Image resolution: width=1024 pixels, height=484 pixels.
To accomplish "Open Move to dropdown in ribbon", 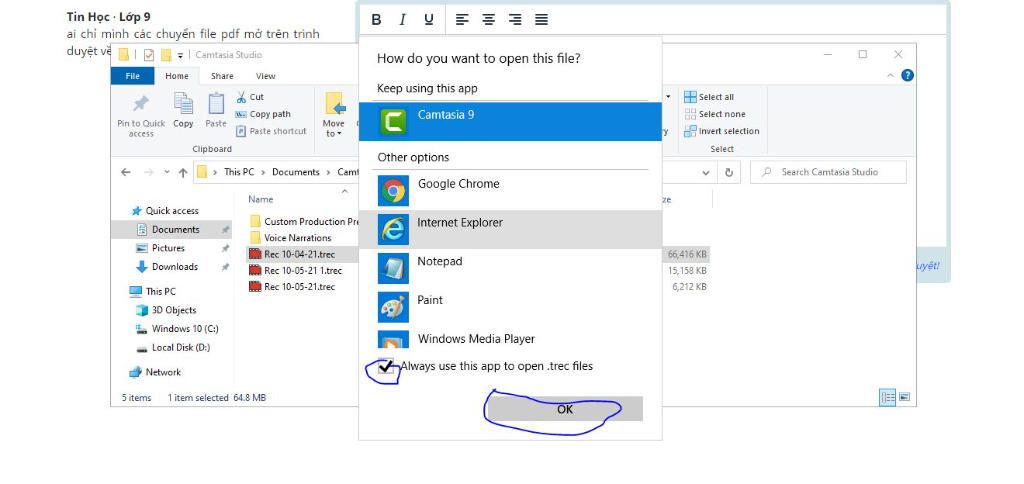I will point(334,114).
